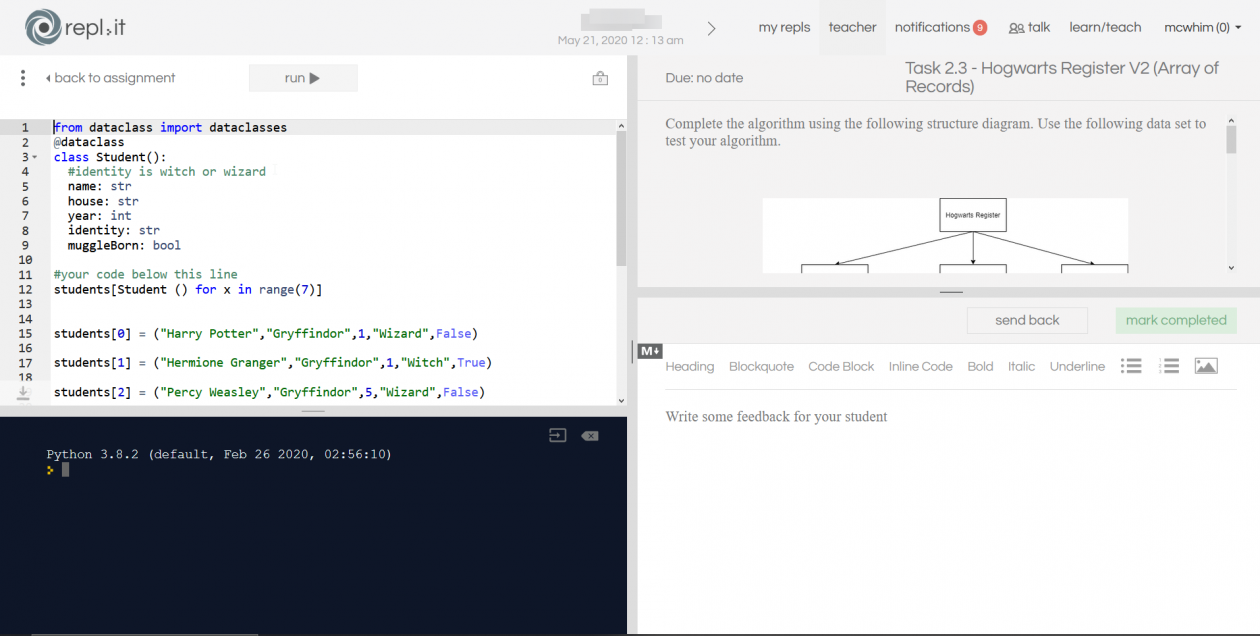The width and height of the screenshot is (1260, 636).
Task: Collapse the Student class at line 3
Action: [35, 157]
